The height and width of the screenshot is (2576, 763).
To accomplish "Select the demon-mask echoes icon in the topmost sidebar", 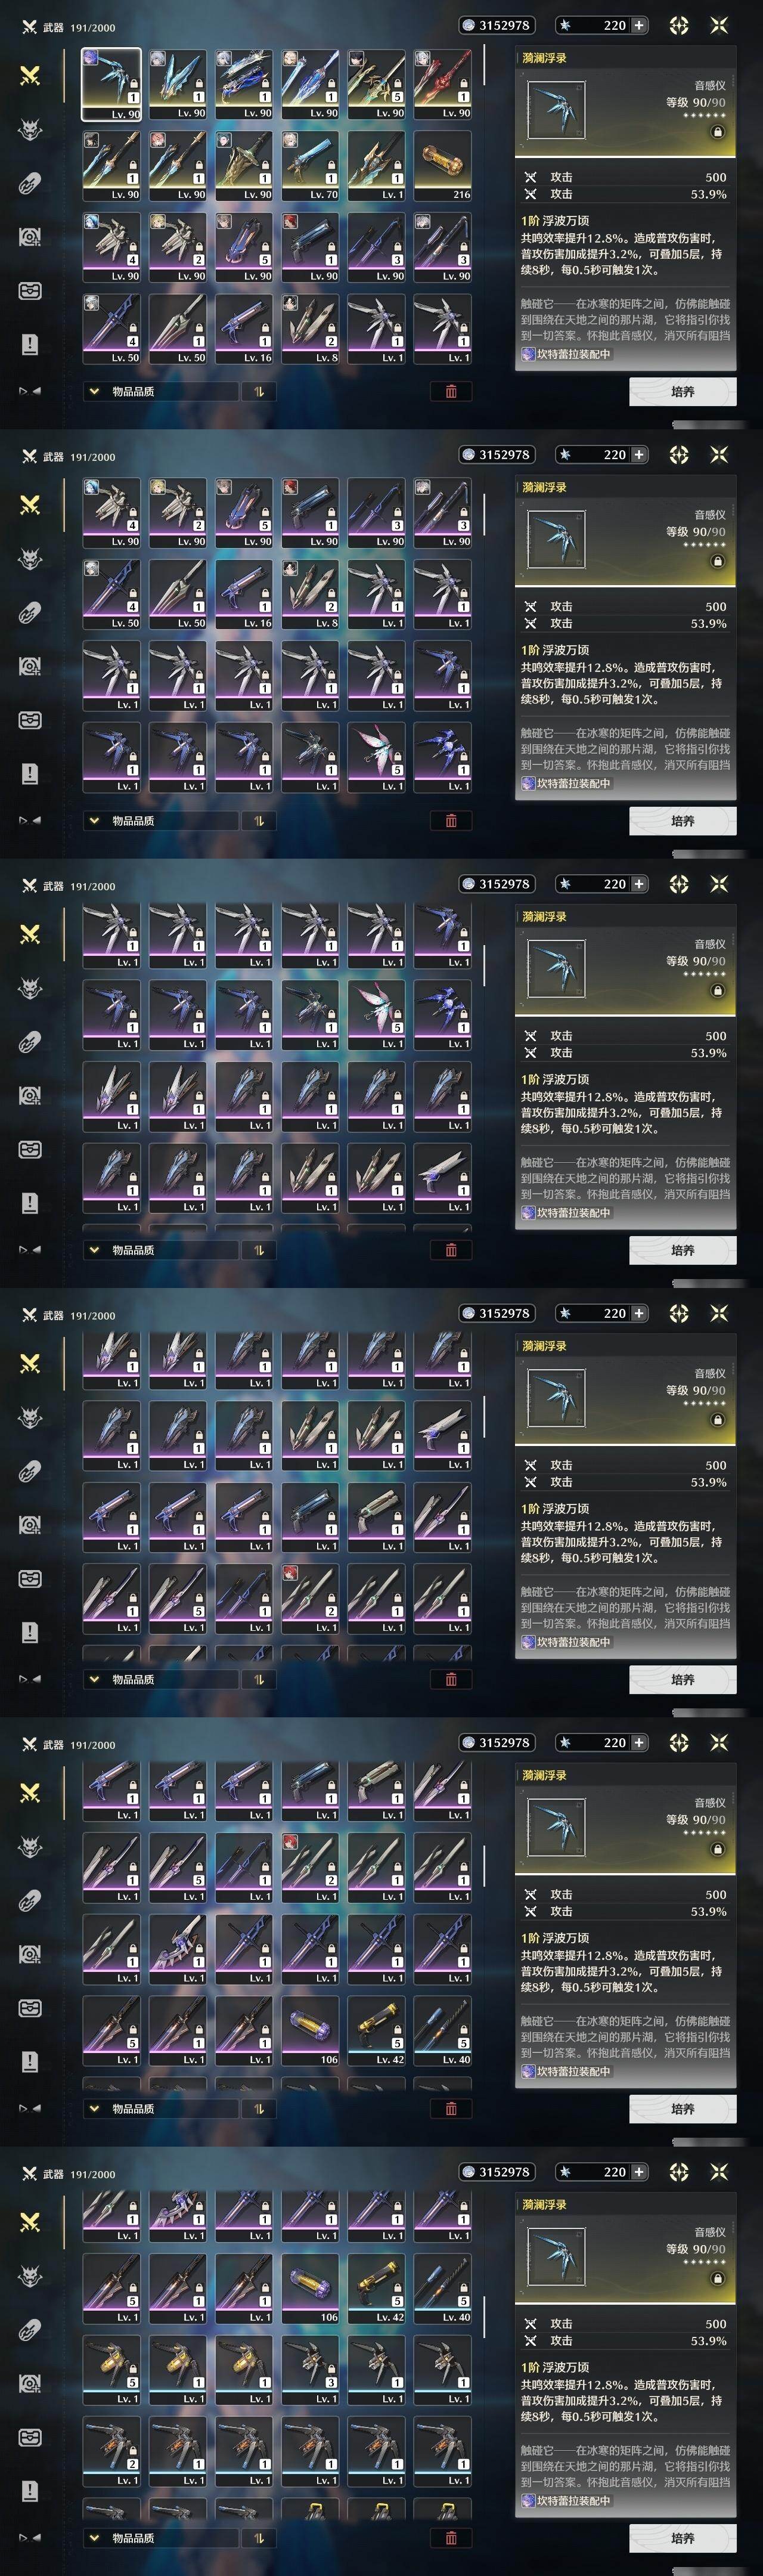I will [x=31, y=130].
